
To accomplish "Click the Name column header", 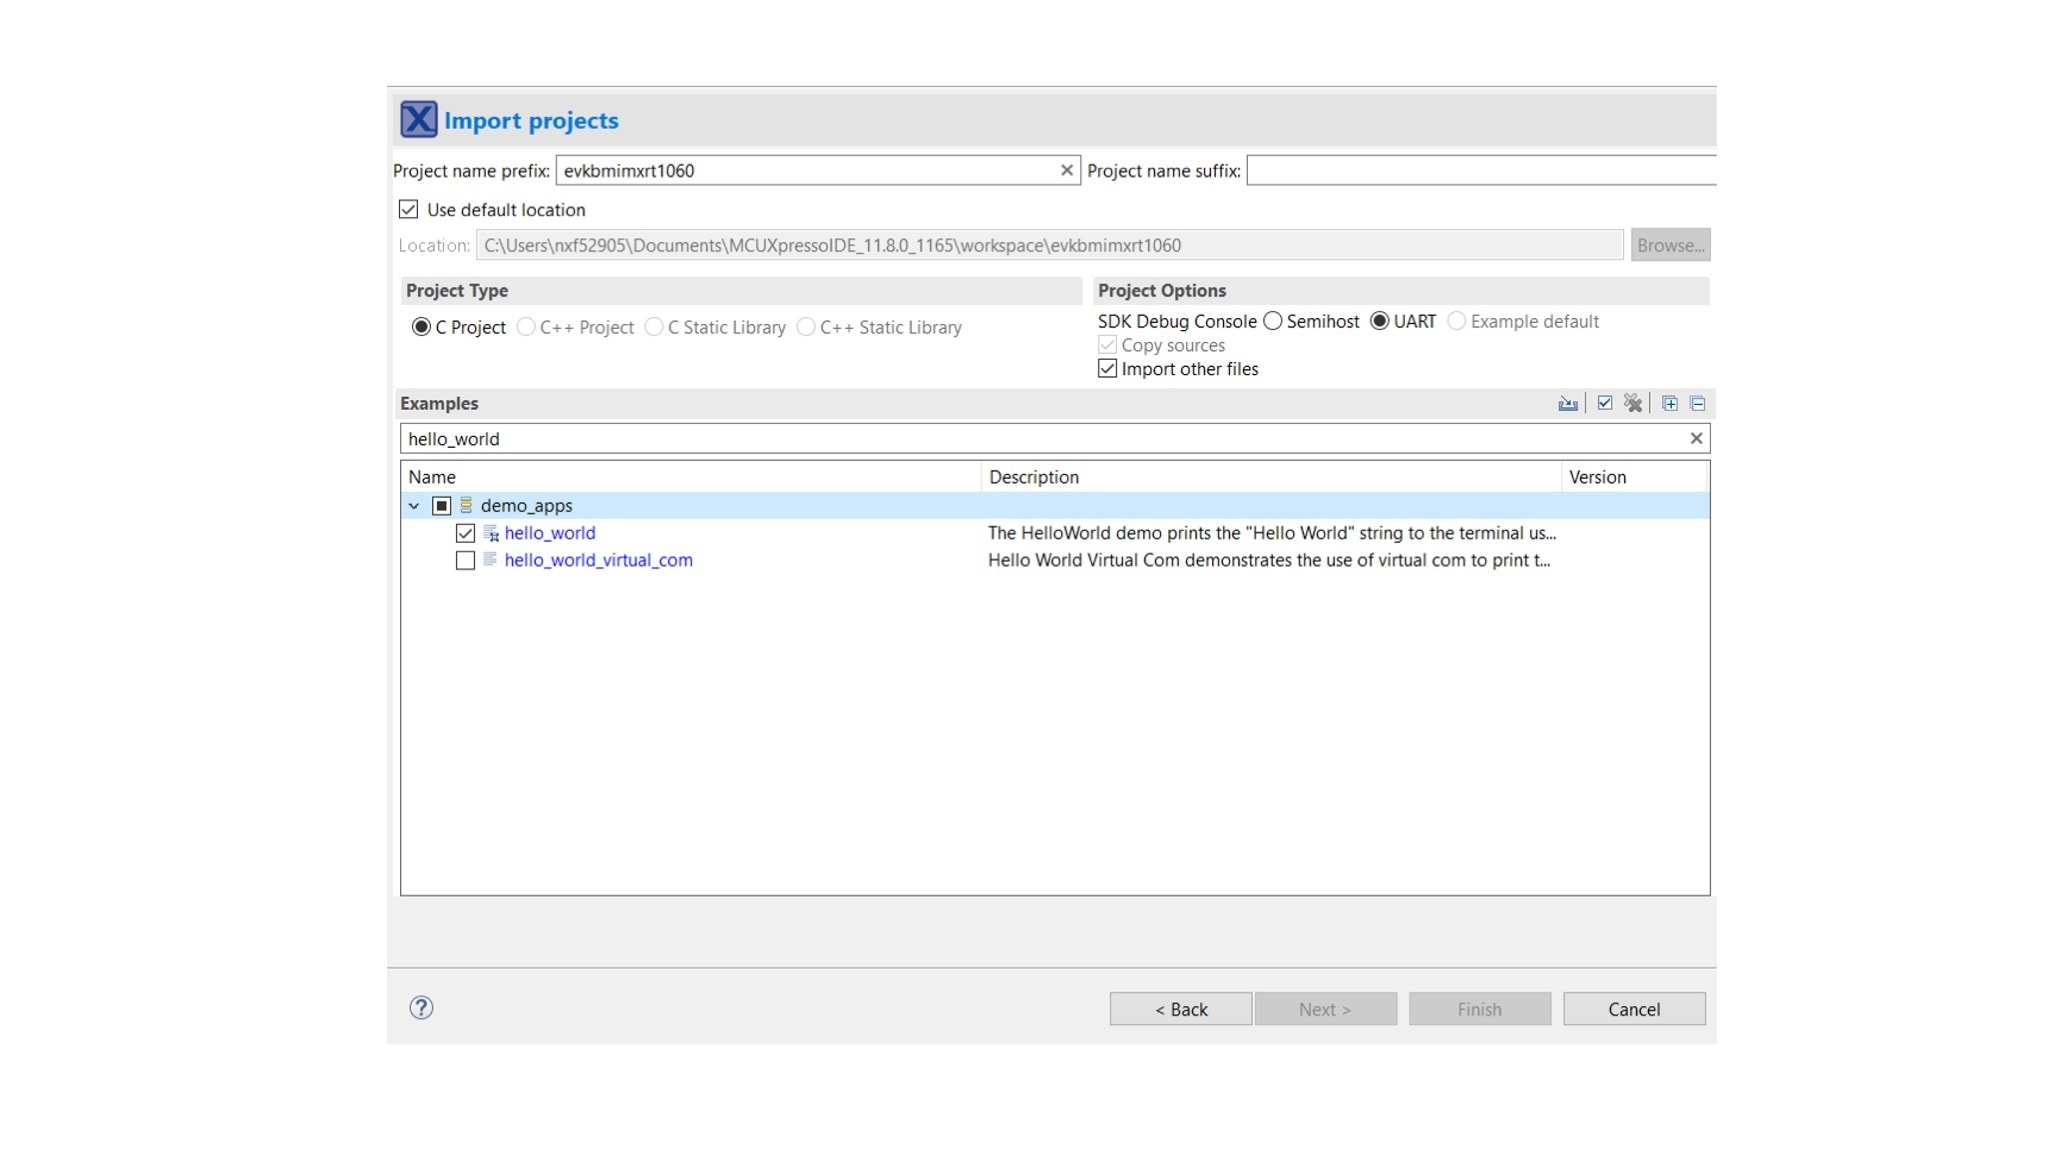I will coord(434,477).
